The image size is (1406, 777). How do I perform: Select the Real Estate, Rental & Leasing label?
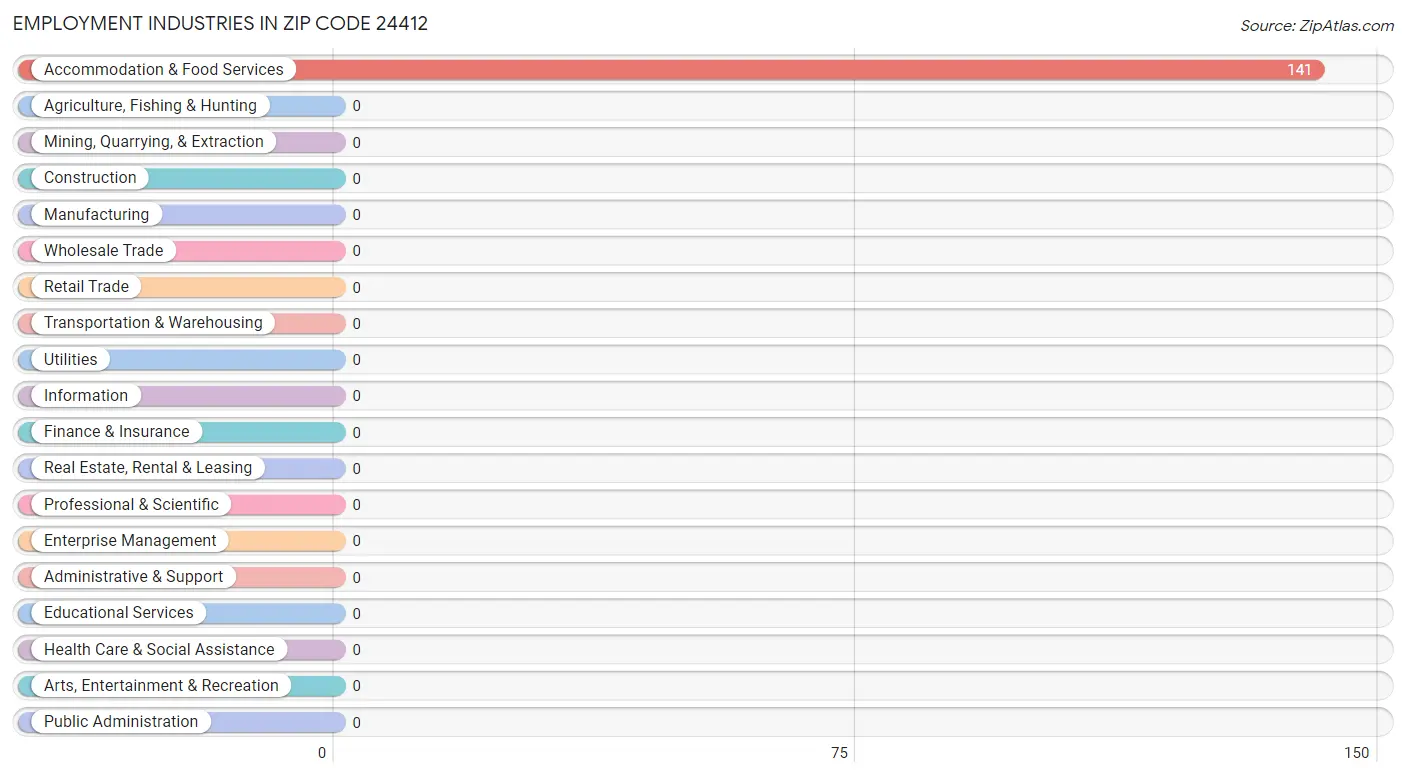pos(148,468)
